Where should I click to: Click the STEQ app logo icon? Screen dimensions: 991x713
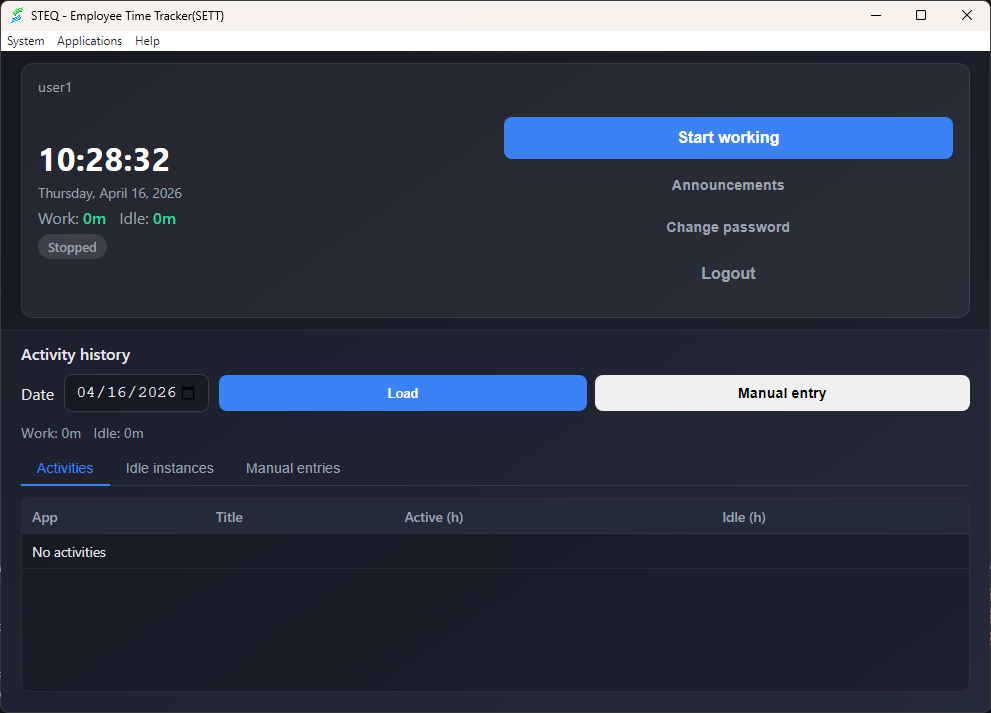(17, 15)
